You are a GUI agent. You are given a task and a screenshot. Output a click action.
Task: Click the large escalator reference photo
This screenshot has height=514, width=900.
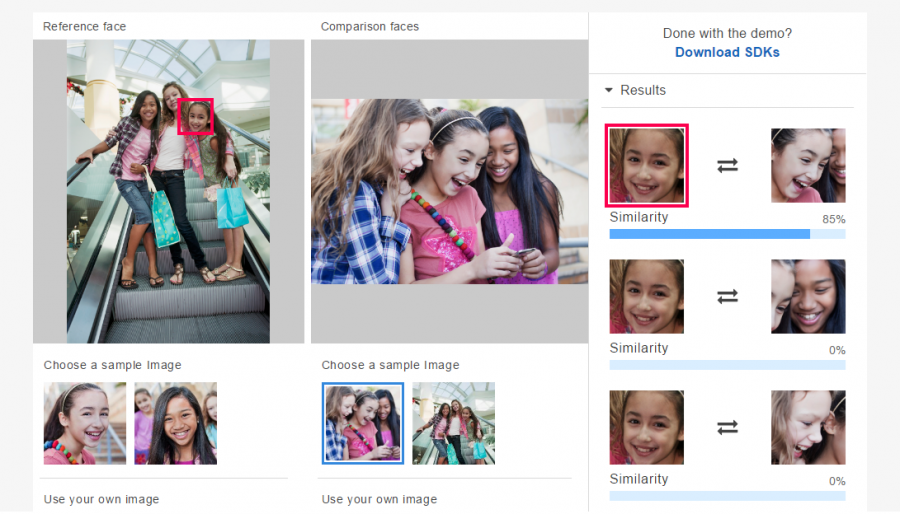[x=168, y=191]
